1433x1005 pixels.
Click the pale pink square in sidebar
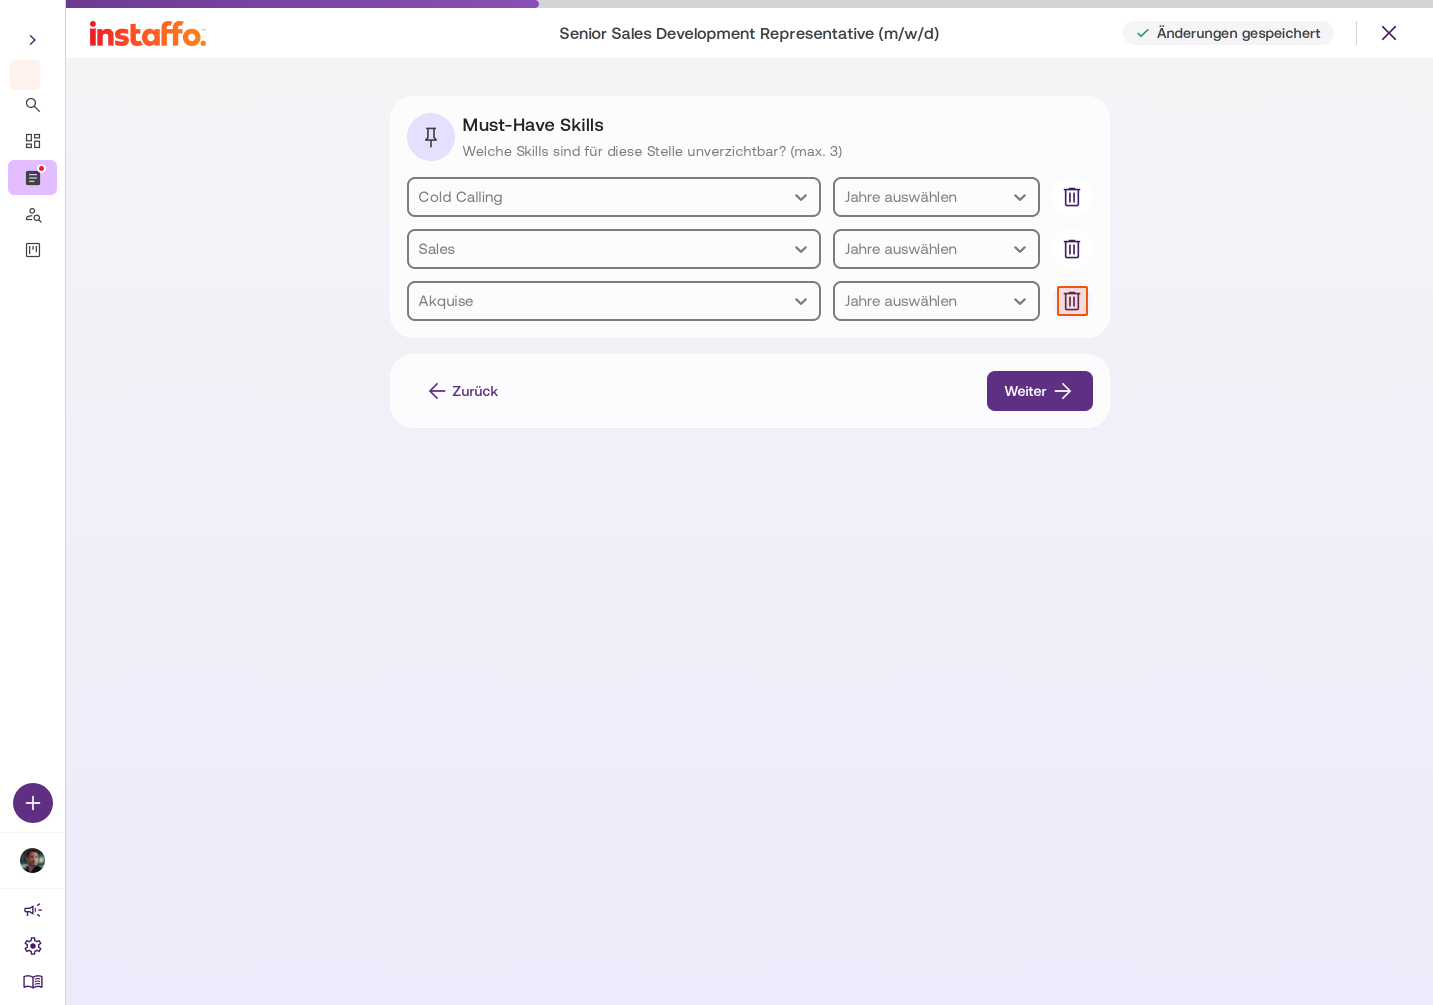coord(25,75)
